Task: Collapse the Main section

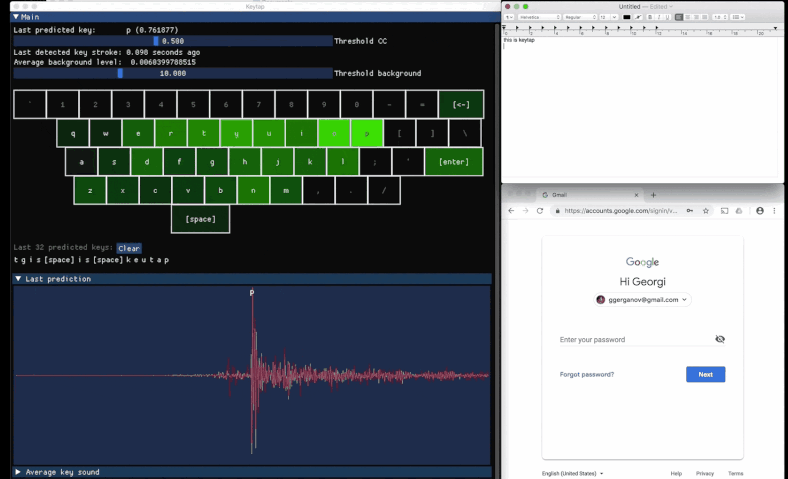Action: [18, 17]
